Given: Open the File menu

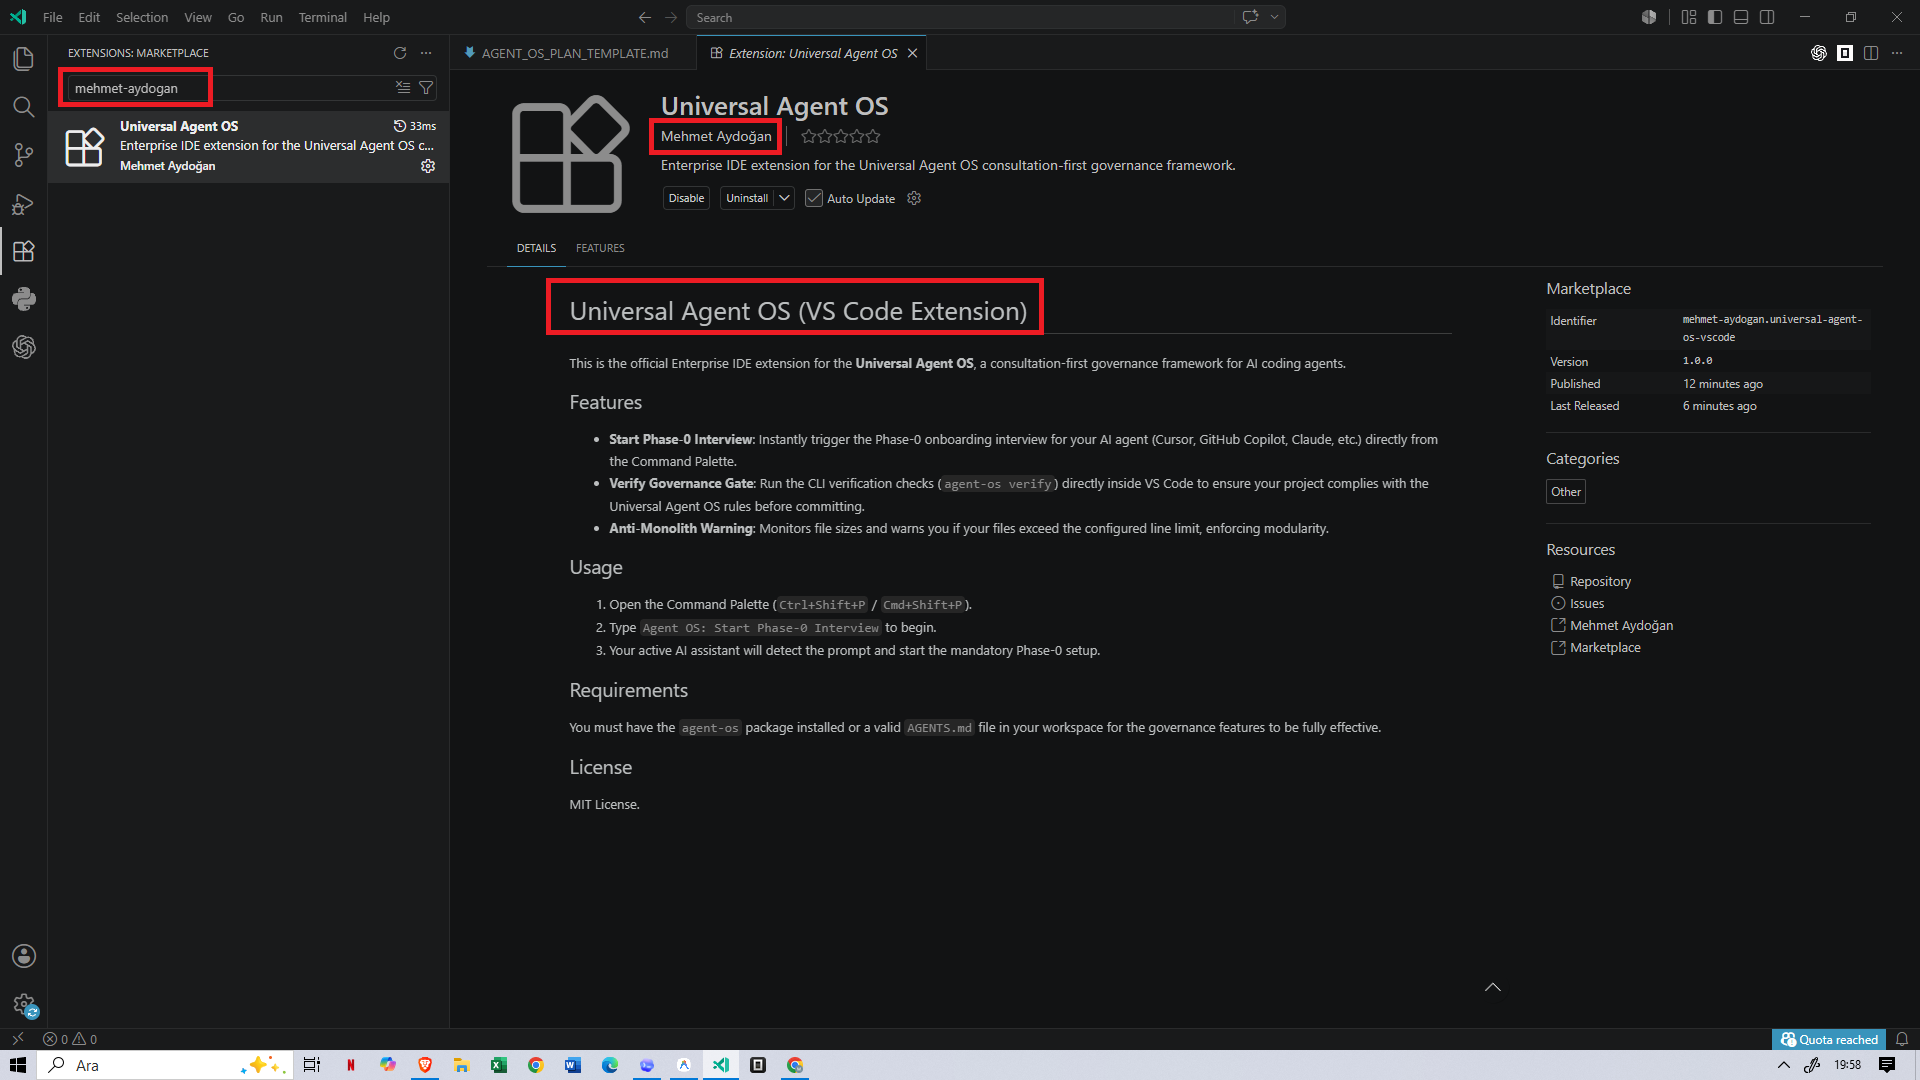Looking at the screenshot, I should click(53, 17).
